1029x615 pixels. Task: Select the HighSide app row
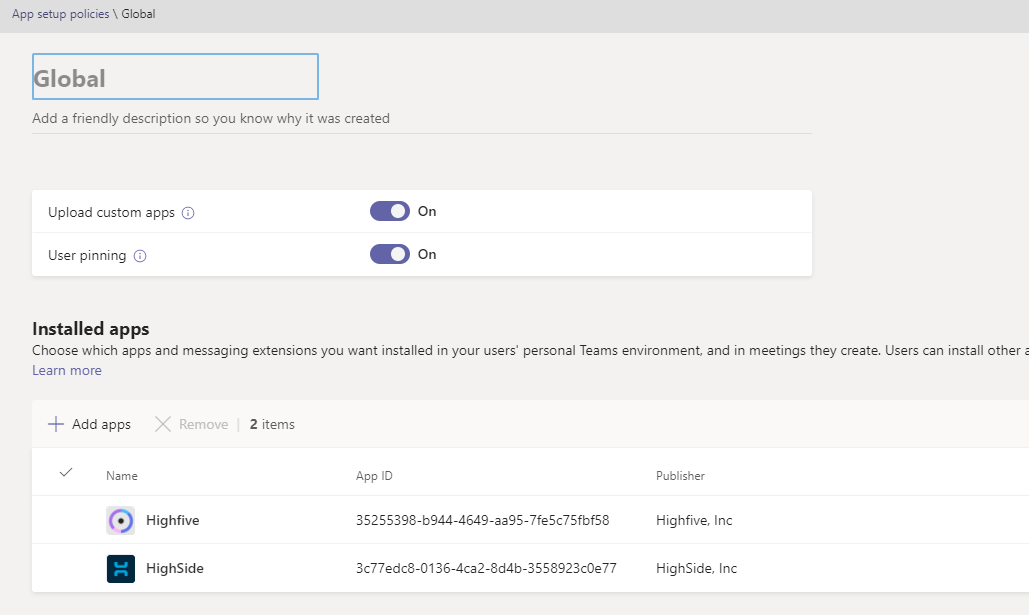[x=65, y=568]
